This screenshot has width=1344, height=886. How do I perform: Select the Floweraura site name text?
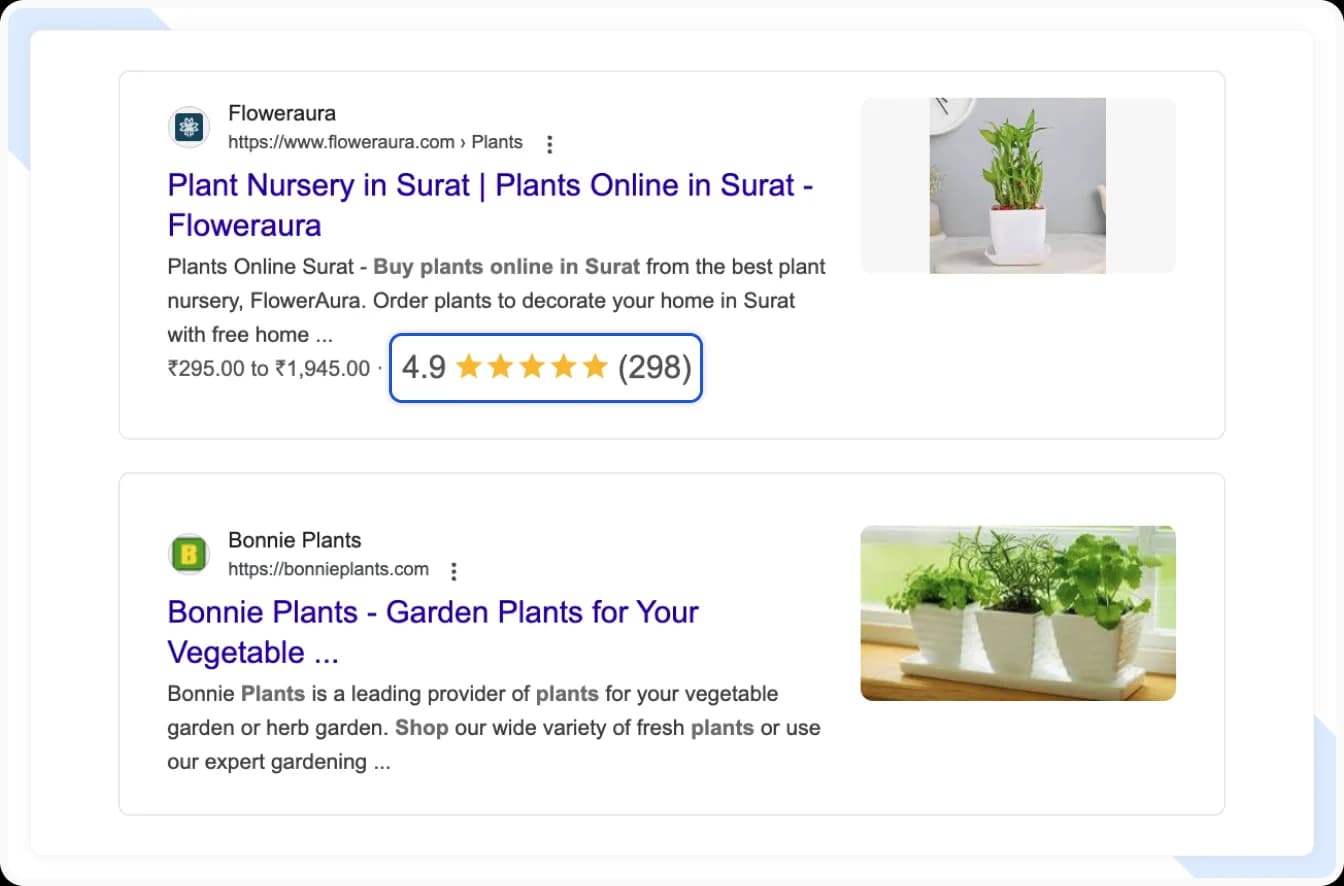pyautogui.click(x=281, y=113)
